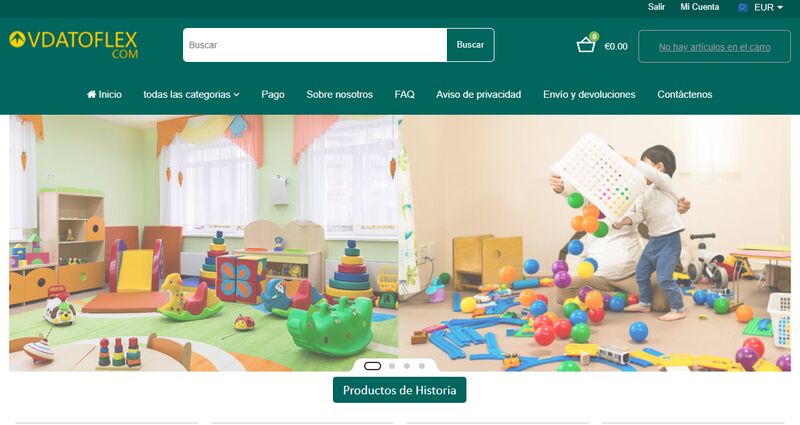Open the Pago menu item
The image size is (800, 425).
click(x=273, y=94)
